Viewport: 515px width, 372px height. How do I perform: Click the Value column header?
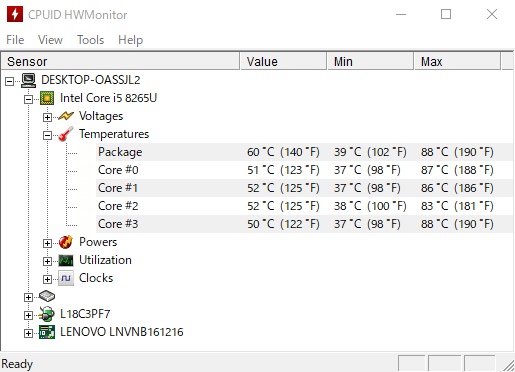pos(283,61)
